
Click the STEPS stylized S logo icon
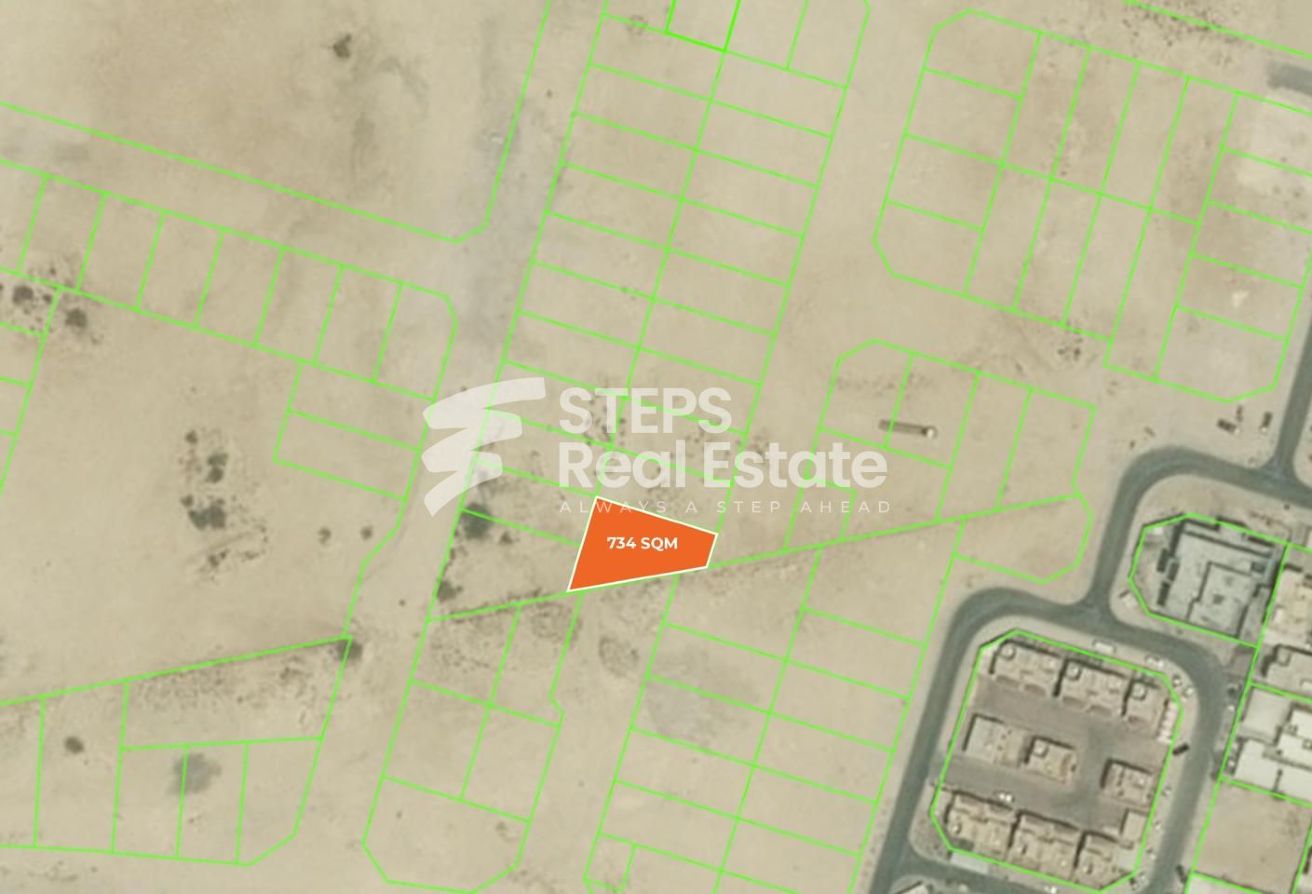point(484,445)
